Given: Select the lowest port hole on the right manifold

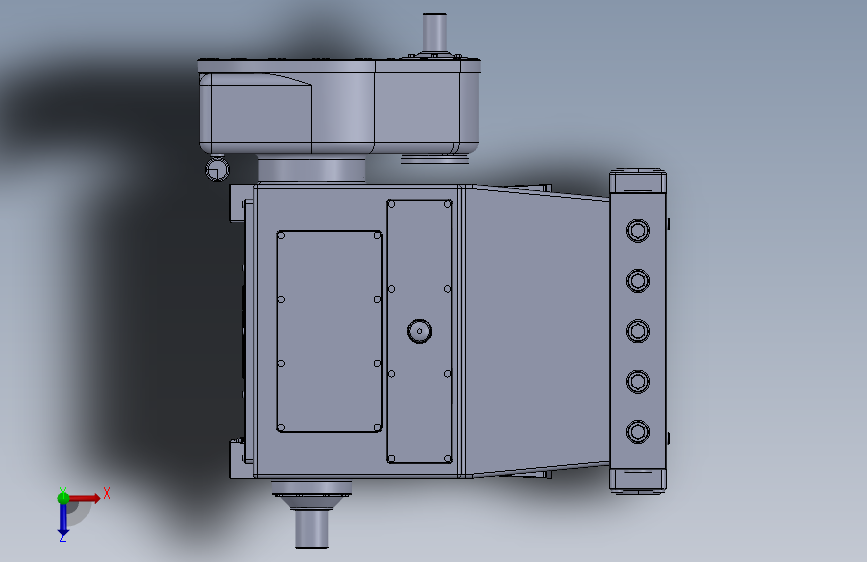Looking at the screenshot, I should pos(638,431).
